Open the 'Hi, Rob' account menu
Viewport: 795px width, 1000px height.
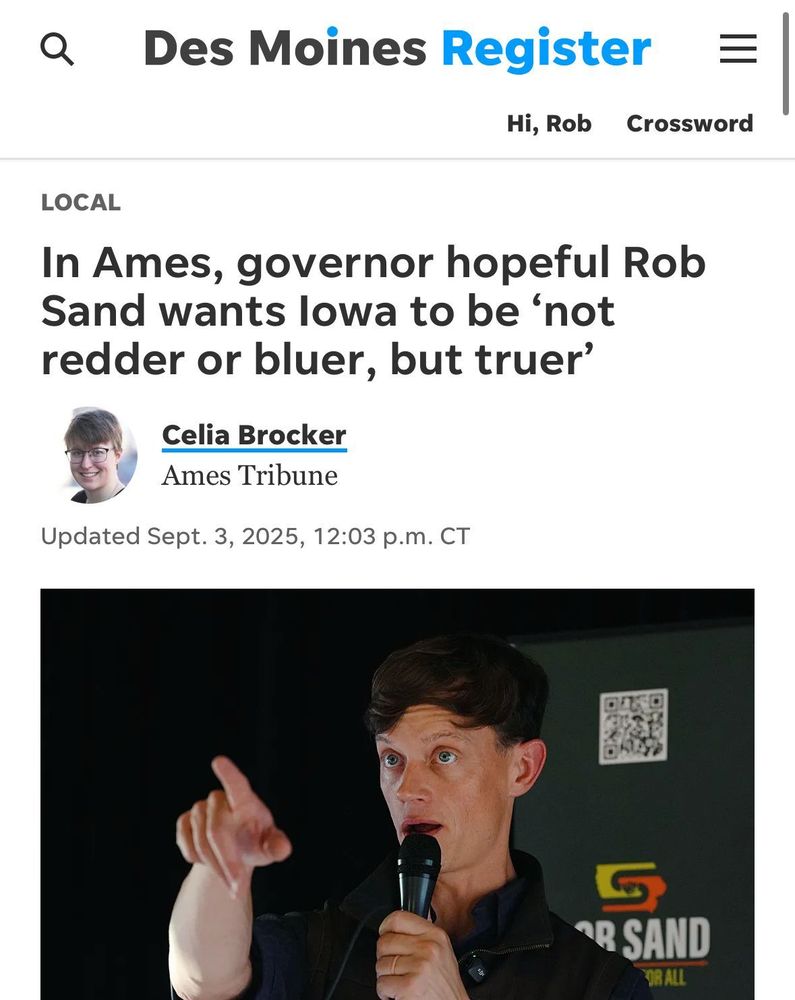(549, 123)
